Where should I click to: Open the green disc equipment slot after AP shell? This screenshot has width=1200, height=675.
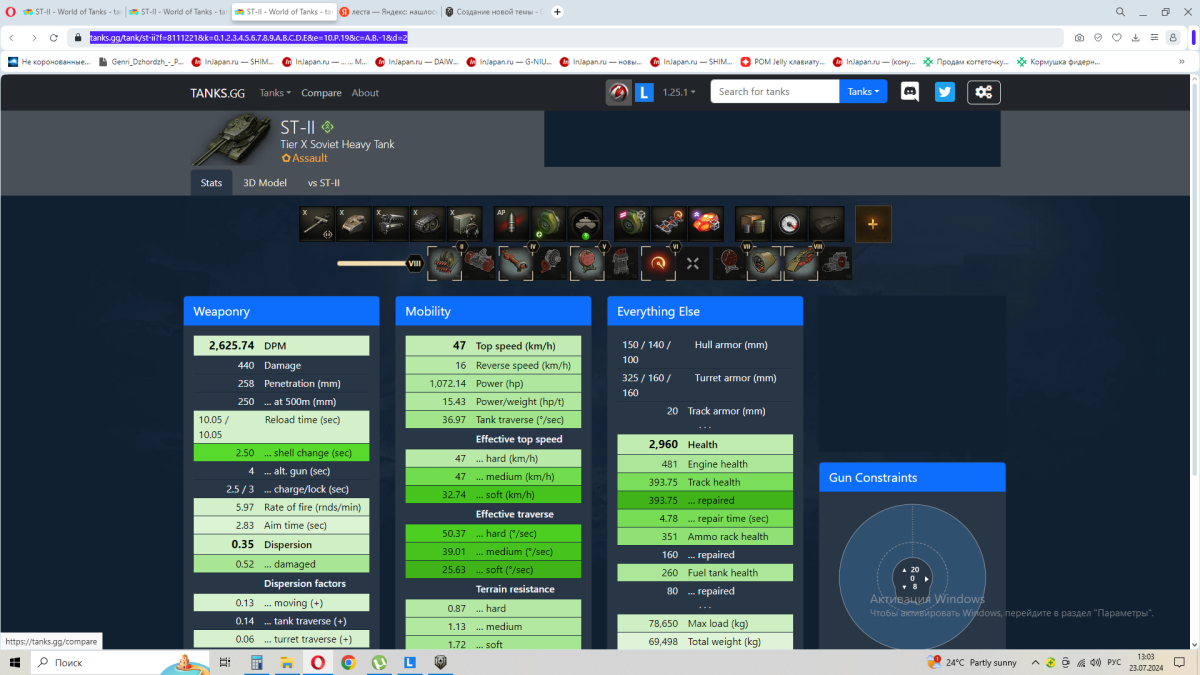(x=548, y=224)
